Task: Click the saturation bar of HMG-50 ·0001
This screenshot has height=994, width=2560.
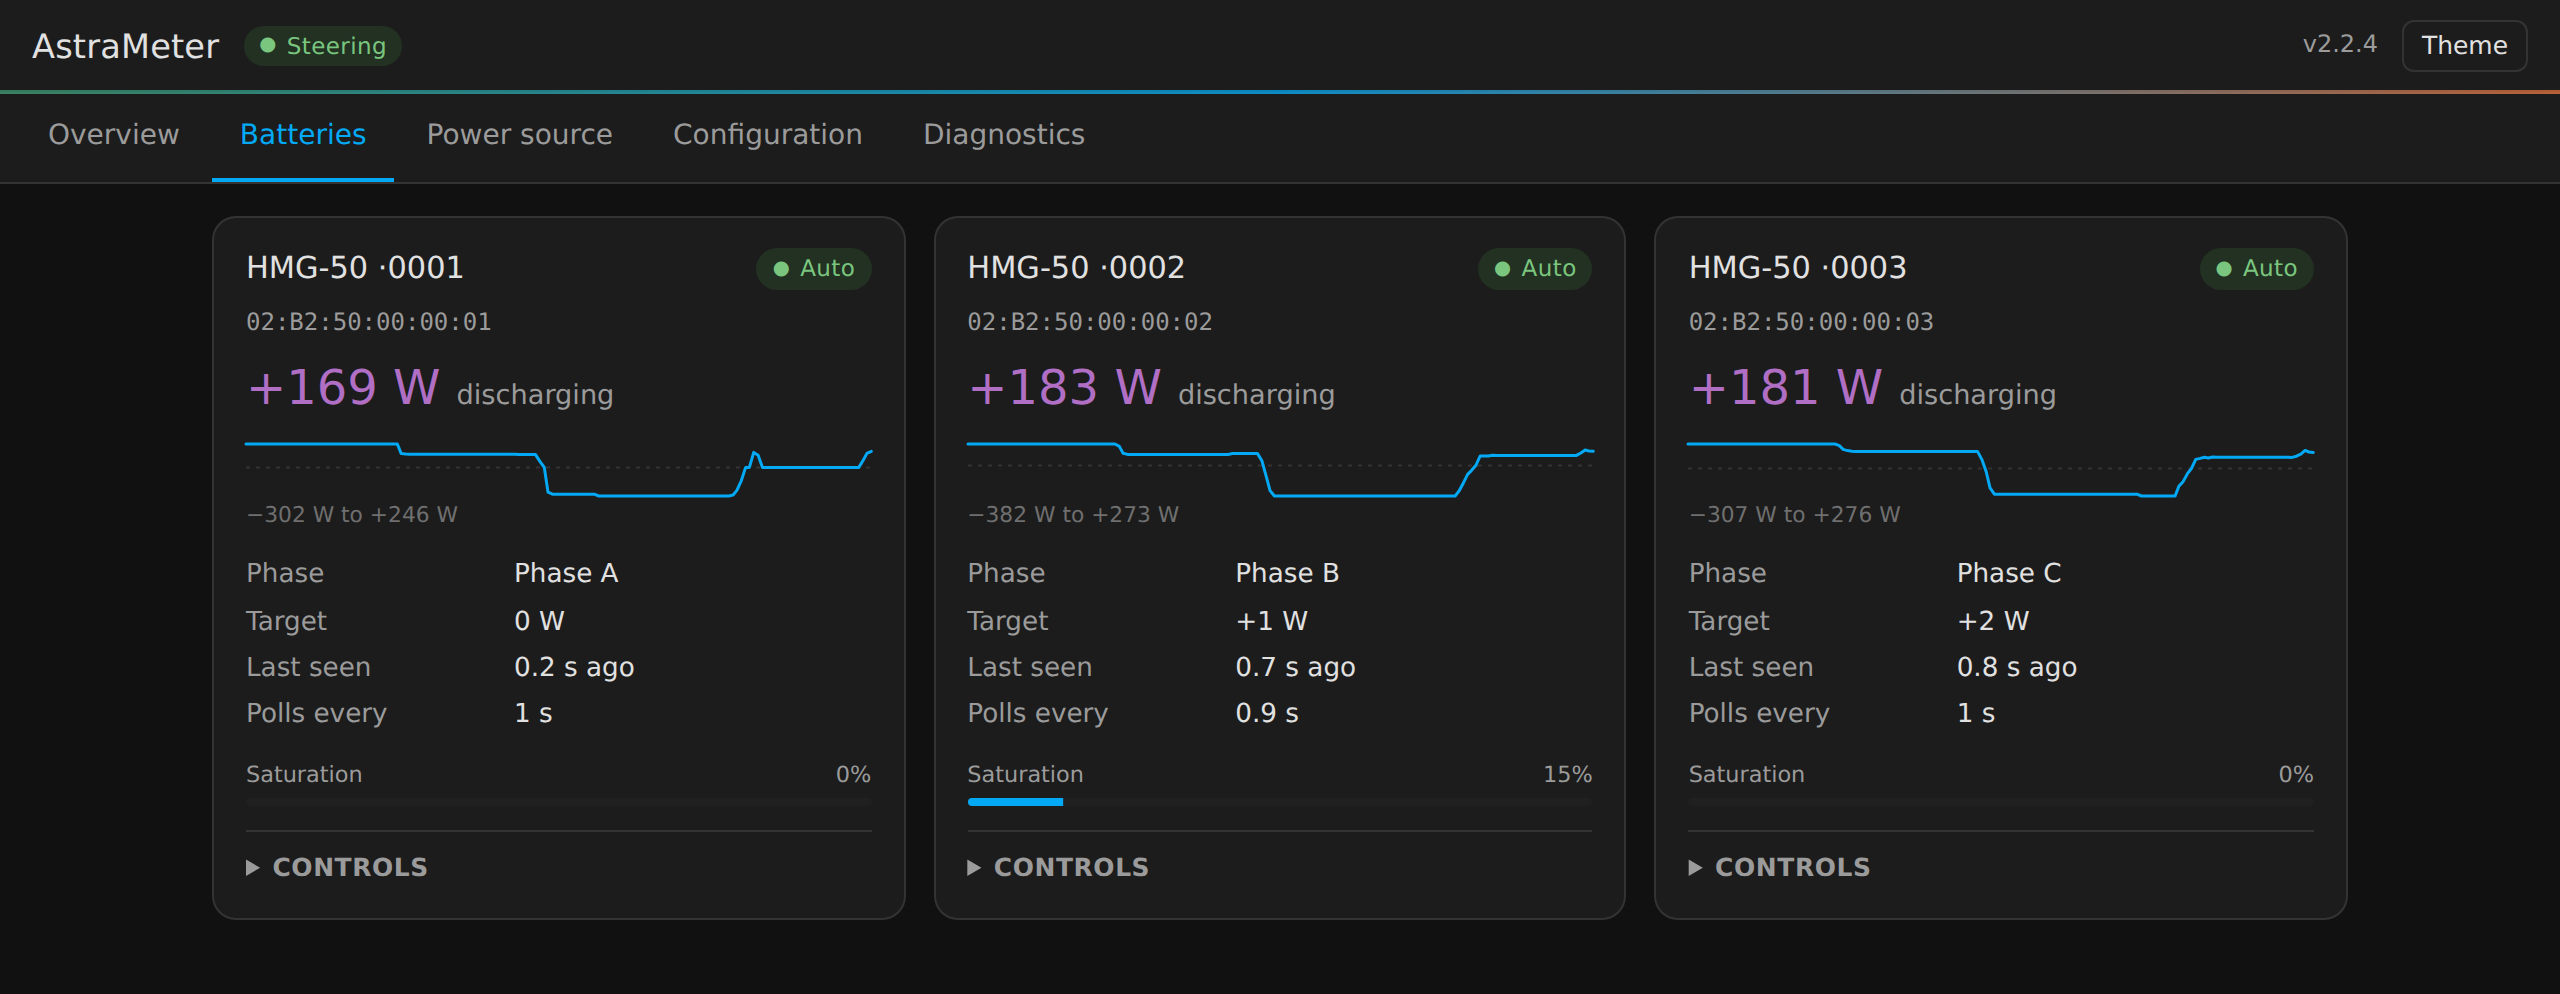Action: 559,802
